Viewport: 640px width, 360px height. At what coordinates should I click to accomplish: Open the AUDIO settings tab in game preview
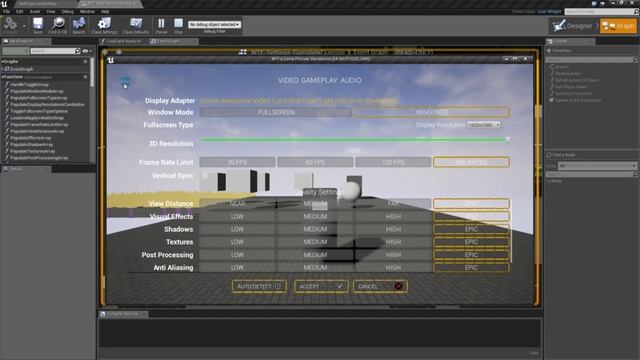351,80
